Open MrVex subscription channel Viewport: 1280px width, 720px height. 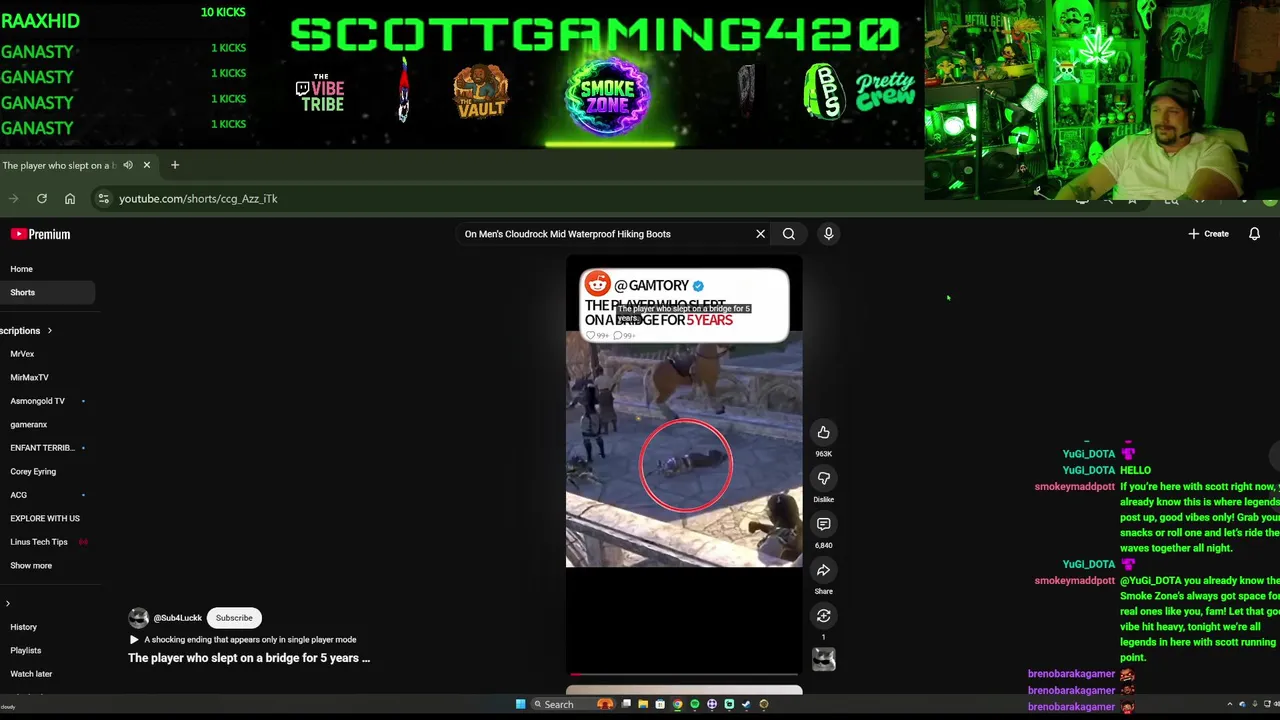click(x=22, y=354)
